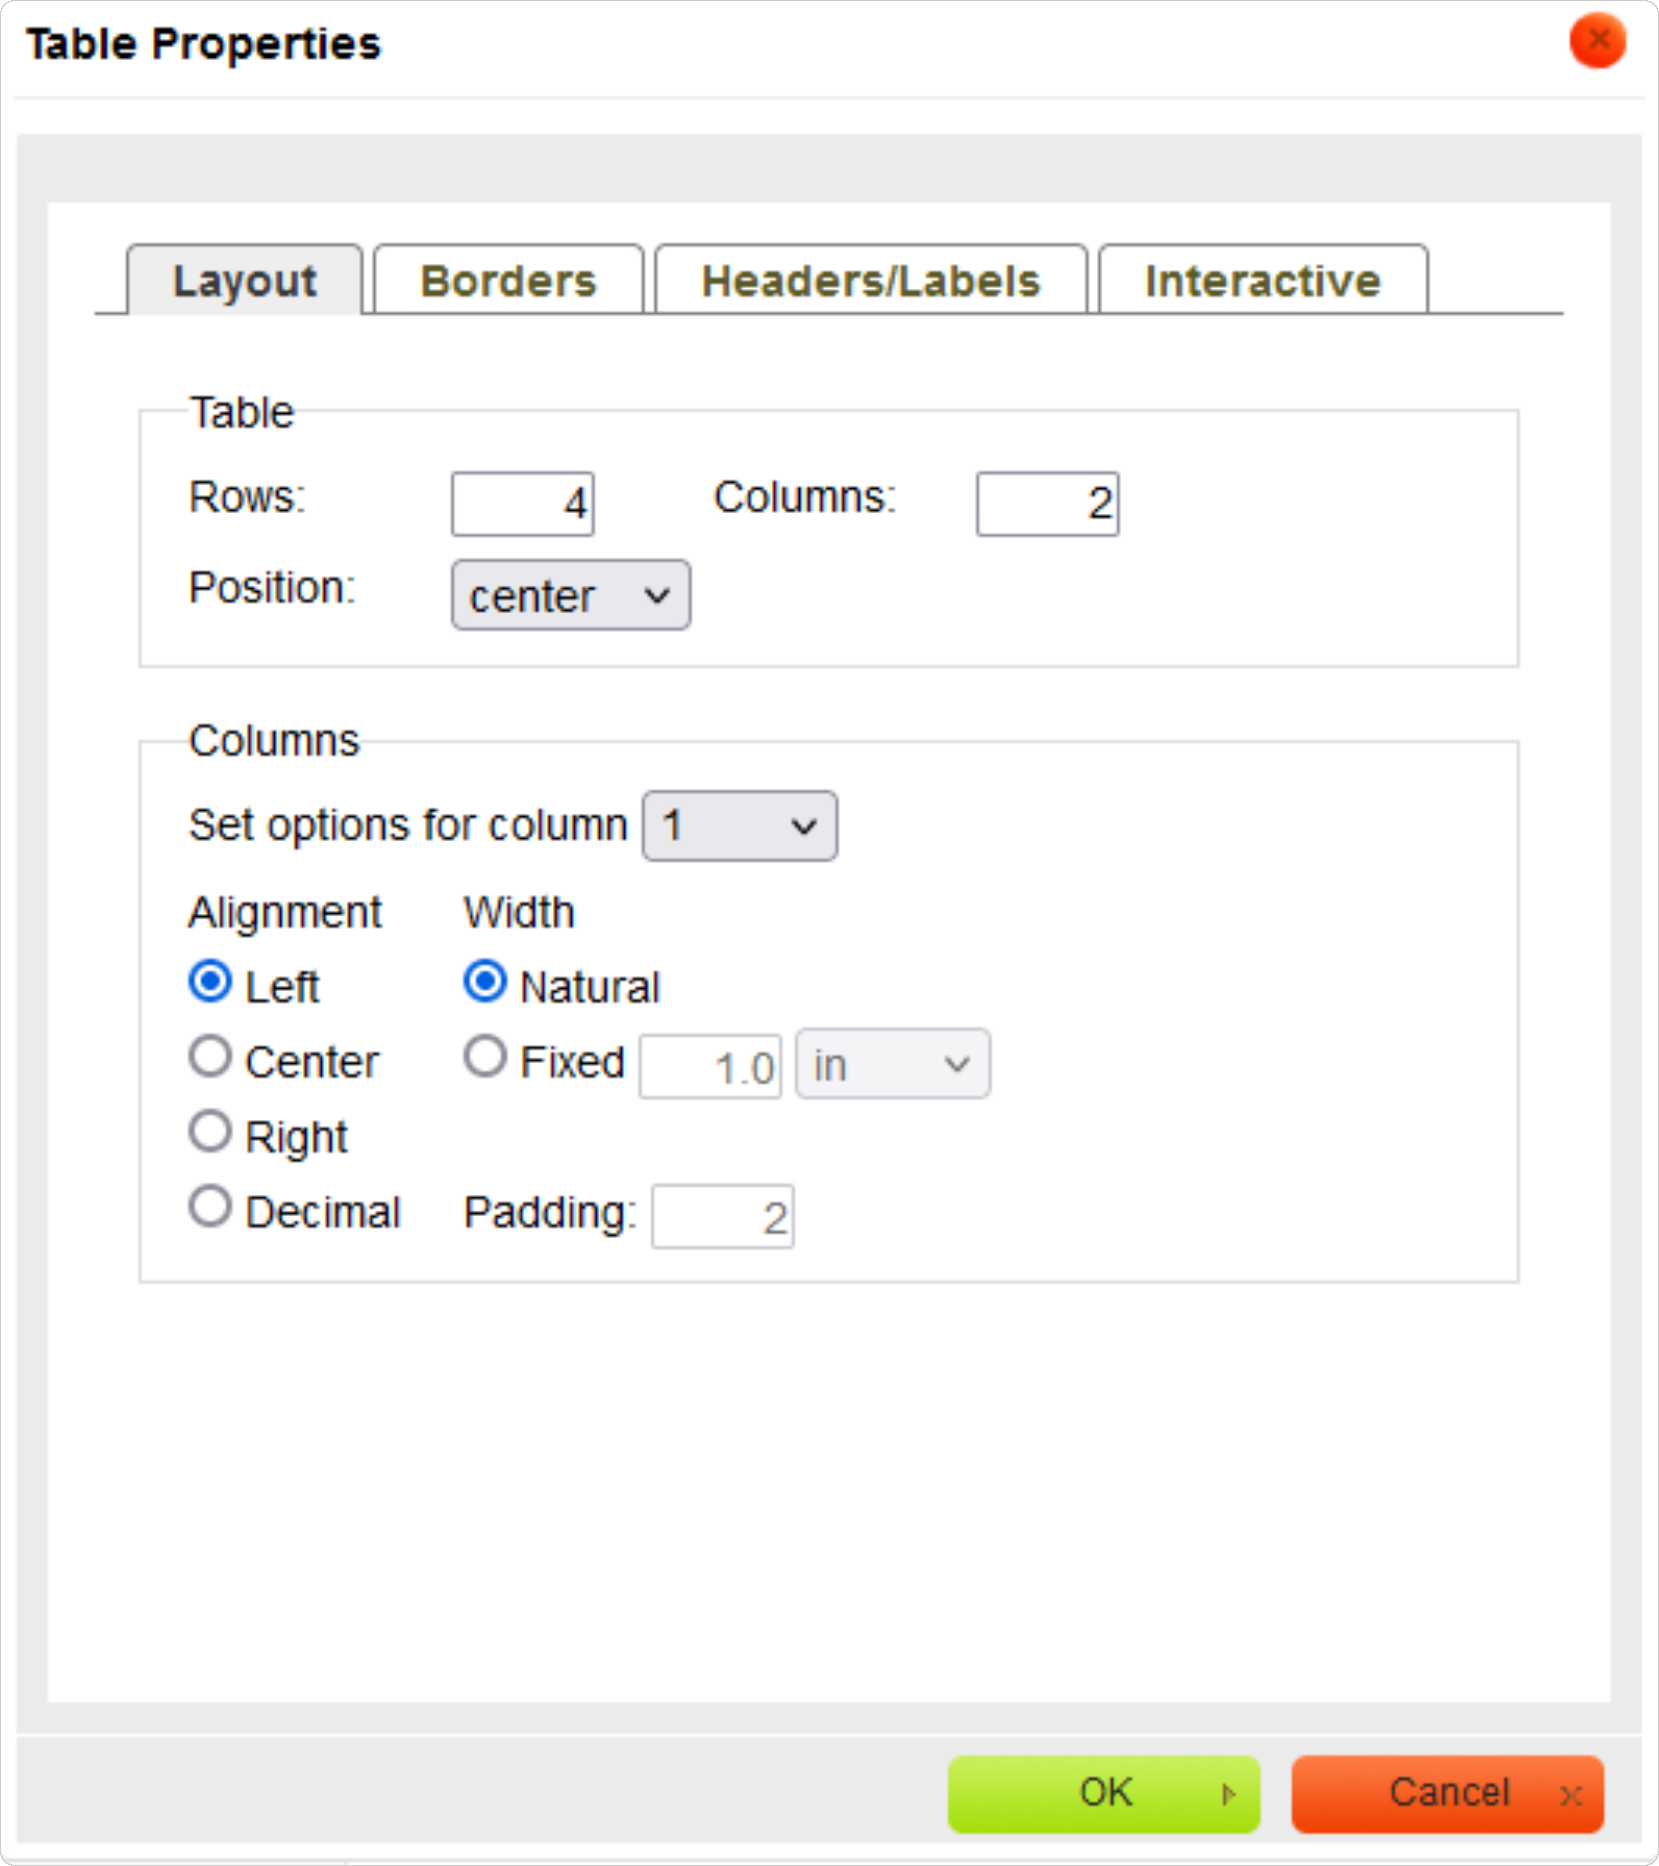The image size is (1659, 1866).
Task: Click the Fixed width value field
Action: click(x=711, y=1067)
